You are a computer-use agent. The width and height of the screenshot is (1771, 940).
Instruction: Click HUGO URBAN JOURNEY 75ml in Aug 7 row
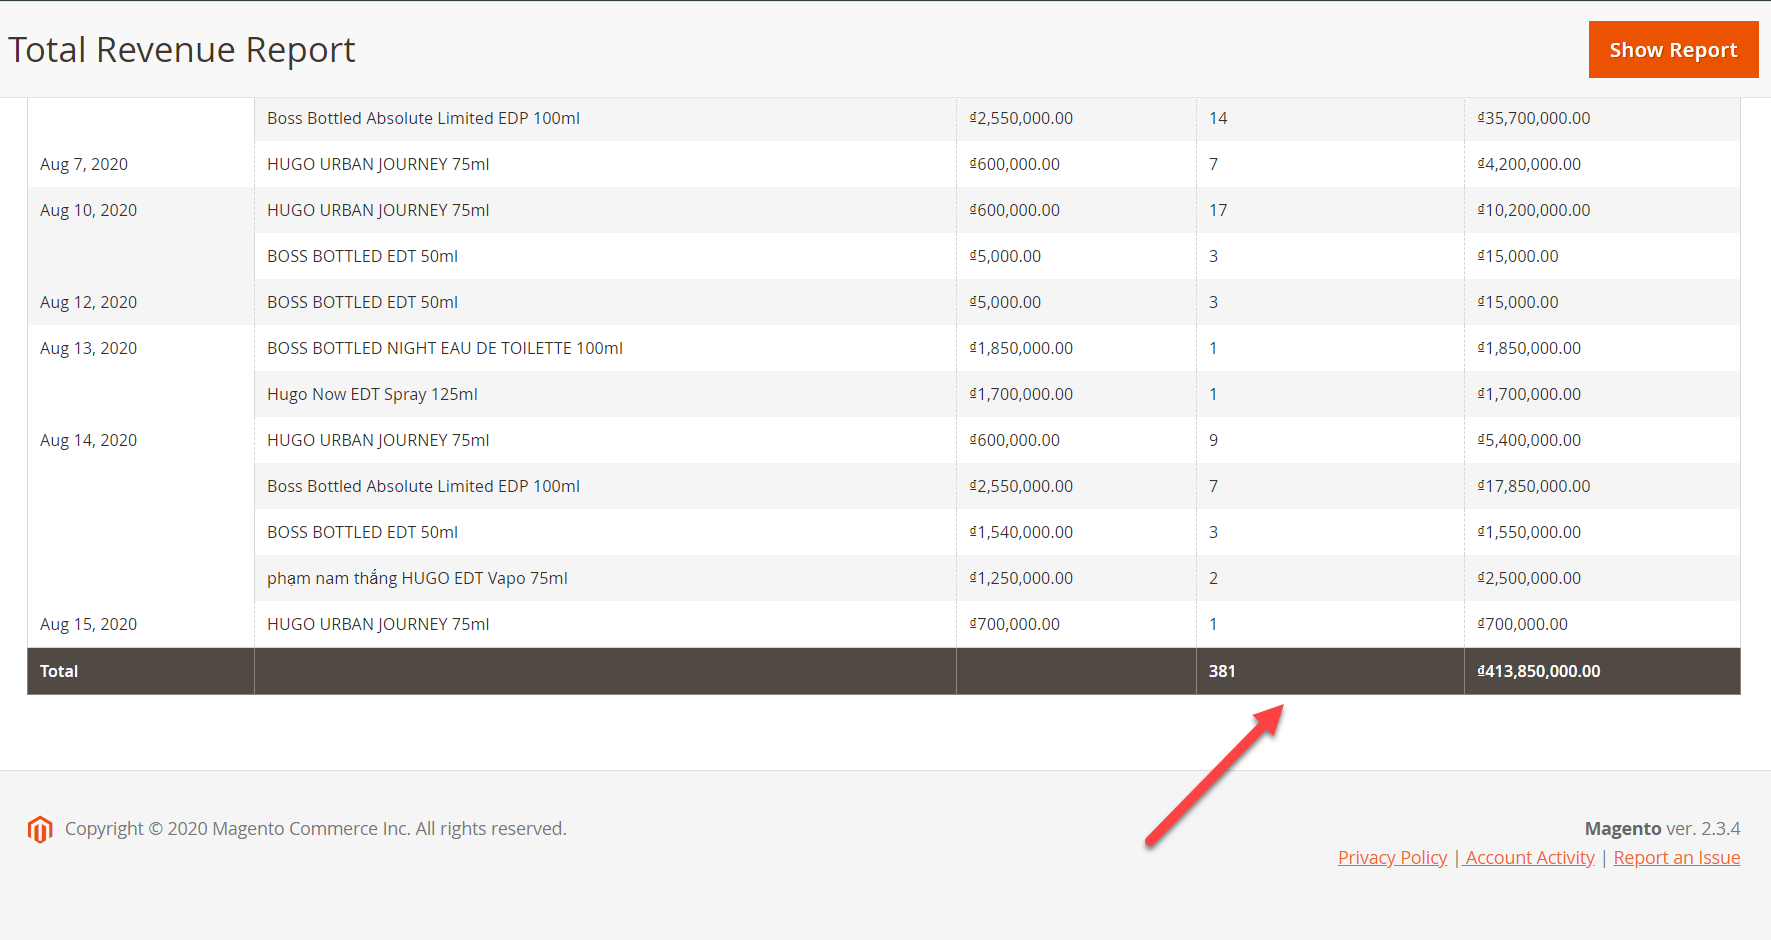click(x=378, y=164)
